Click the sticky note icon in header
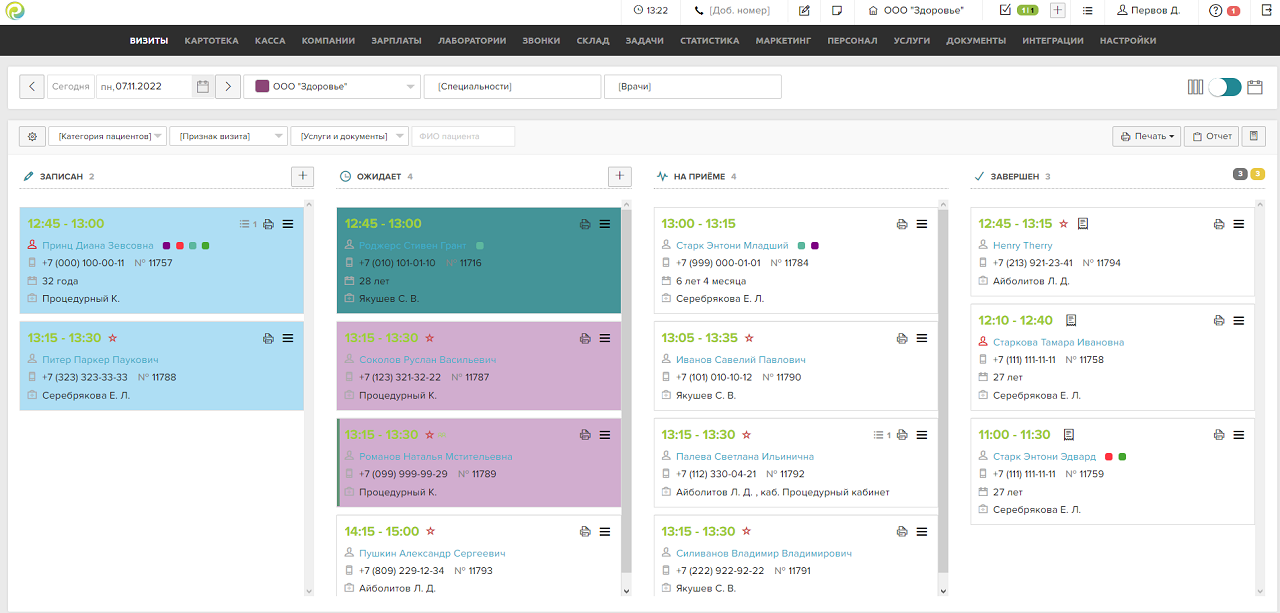 tap(836, 11)
